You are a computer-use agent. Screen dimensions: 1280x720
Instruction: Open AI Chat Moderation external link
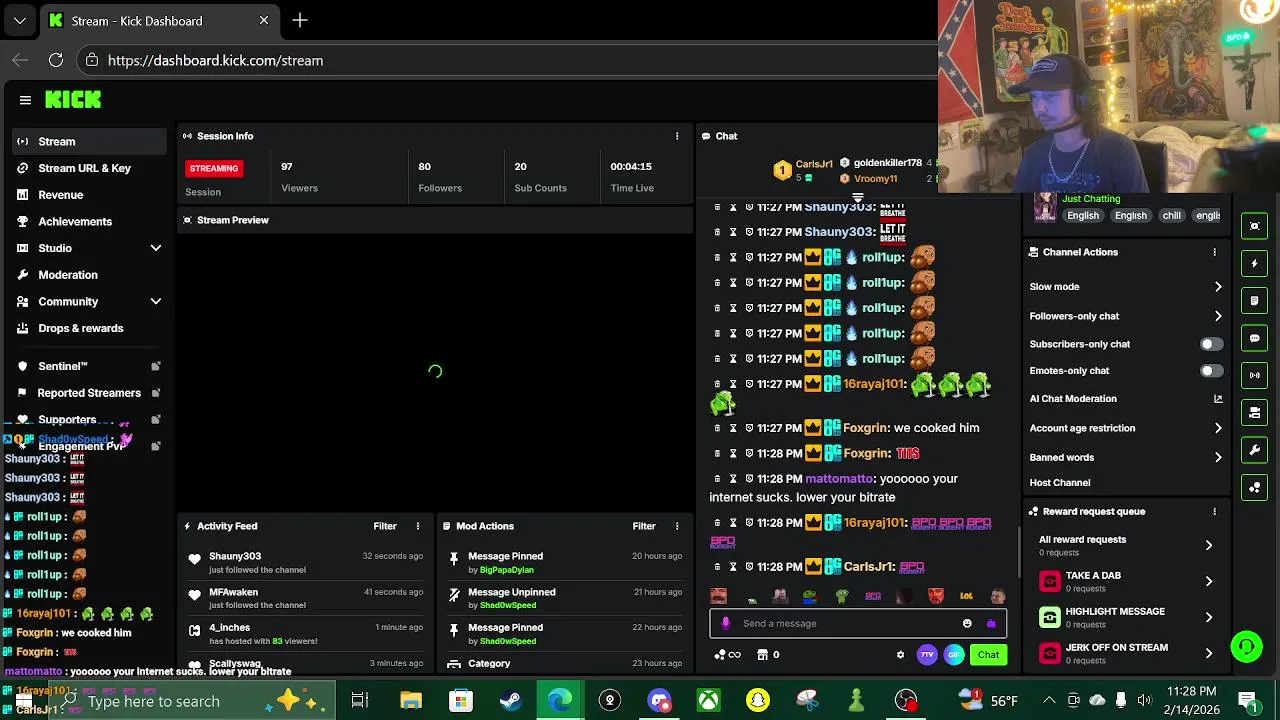(x=1218, y=399)
